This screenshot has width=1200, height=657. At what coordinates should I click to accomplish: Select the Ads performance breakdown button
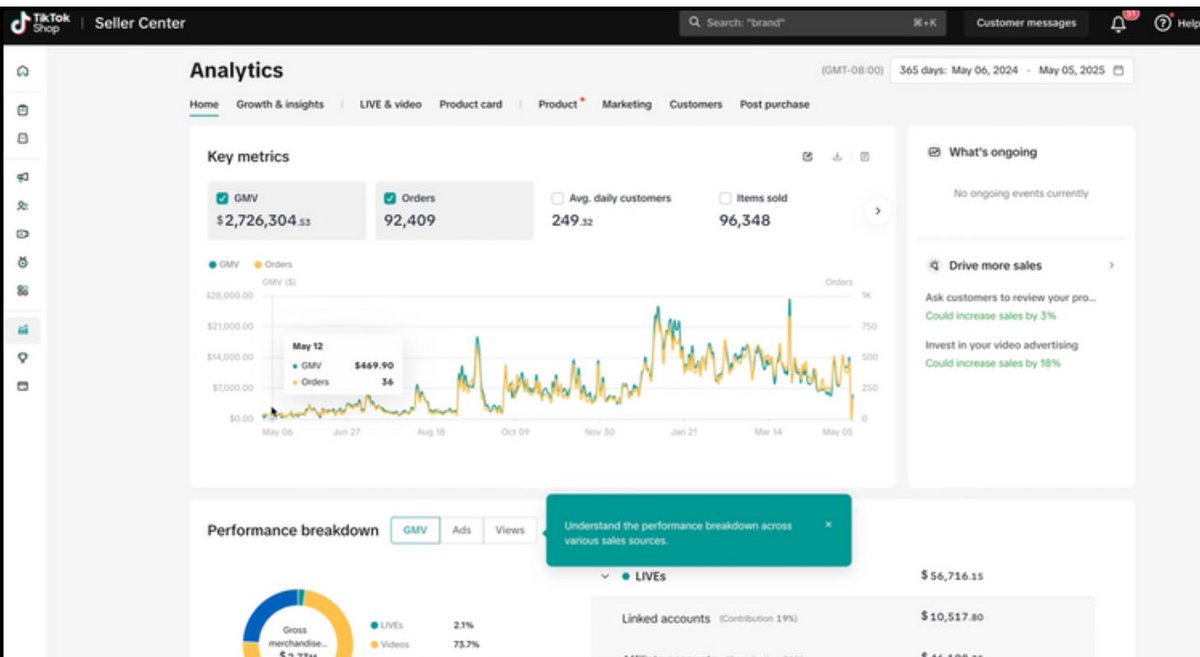461,530
